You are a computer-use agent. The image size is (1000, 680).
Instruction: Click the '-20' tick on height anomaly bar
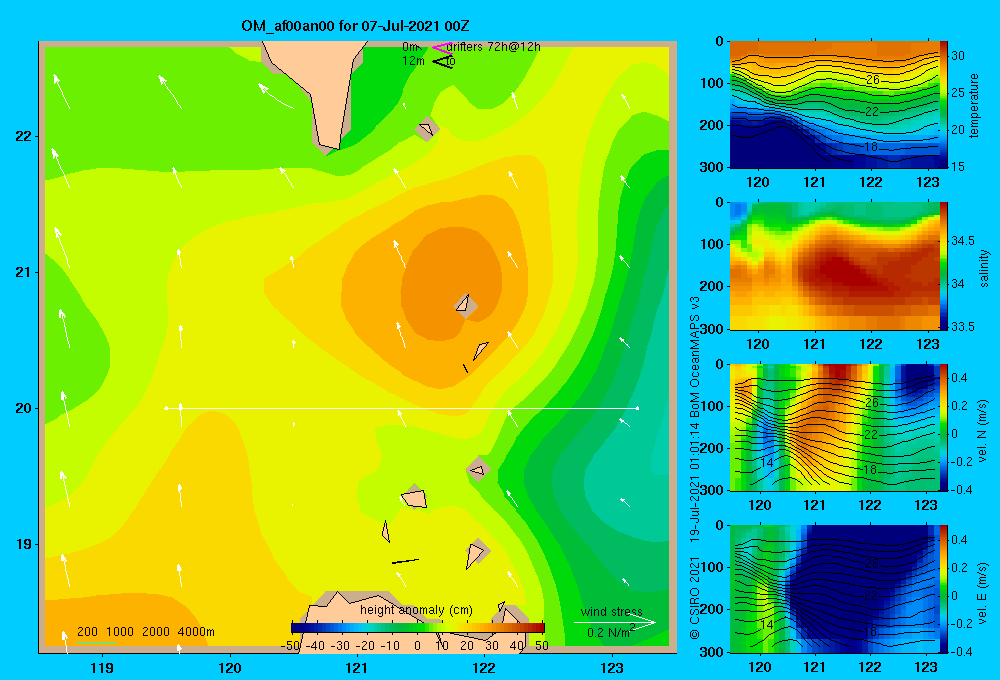point(365,646)
